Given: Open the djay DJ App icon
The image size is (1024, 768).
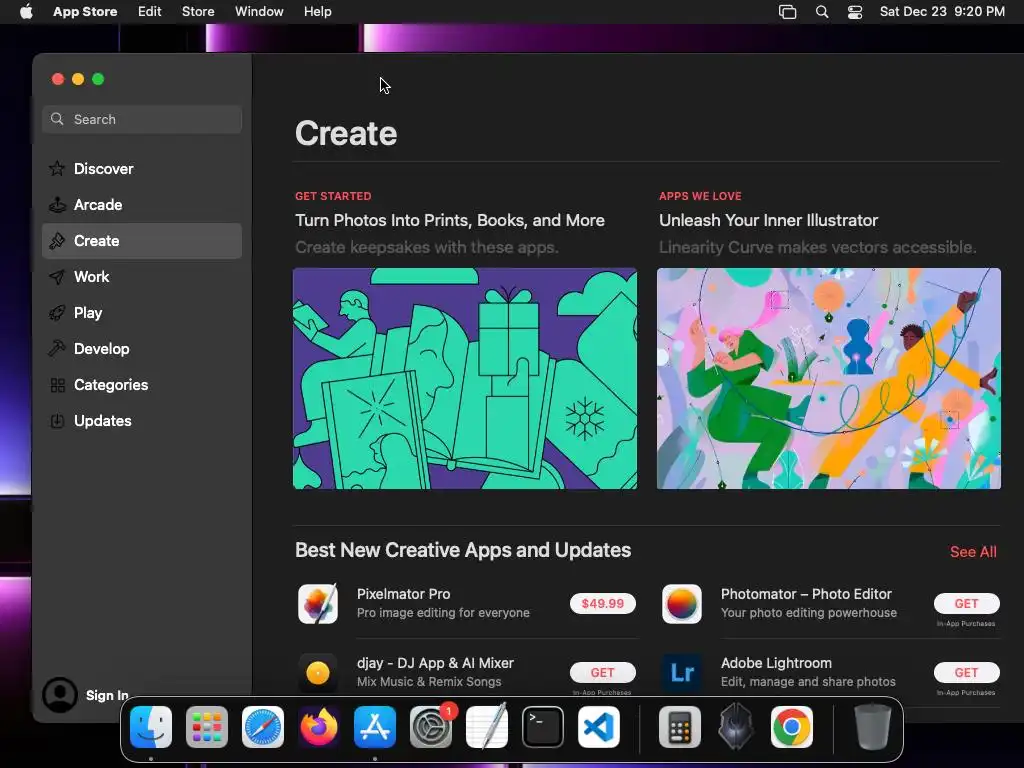Looking at the screenshot, I should (x=318, y=673).
